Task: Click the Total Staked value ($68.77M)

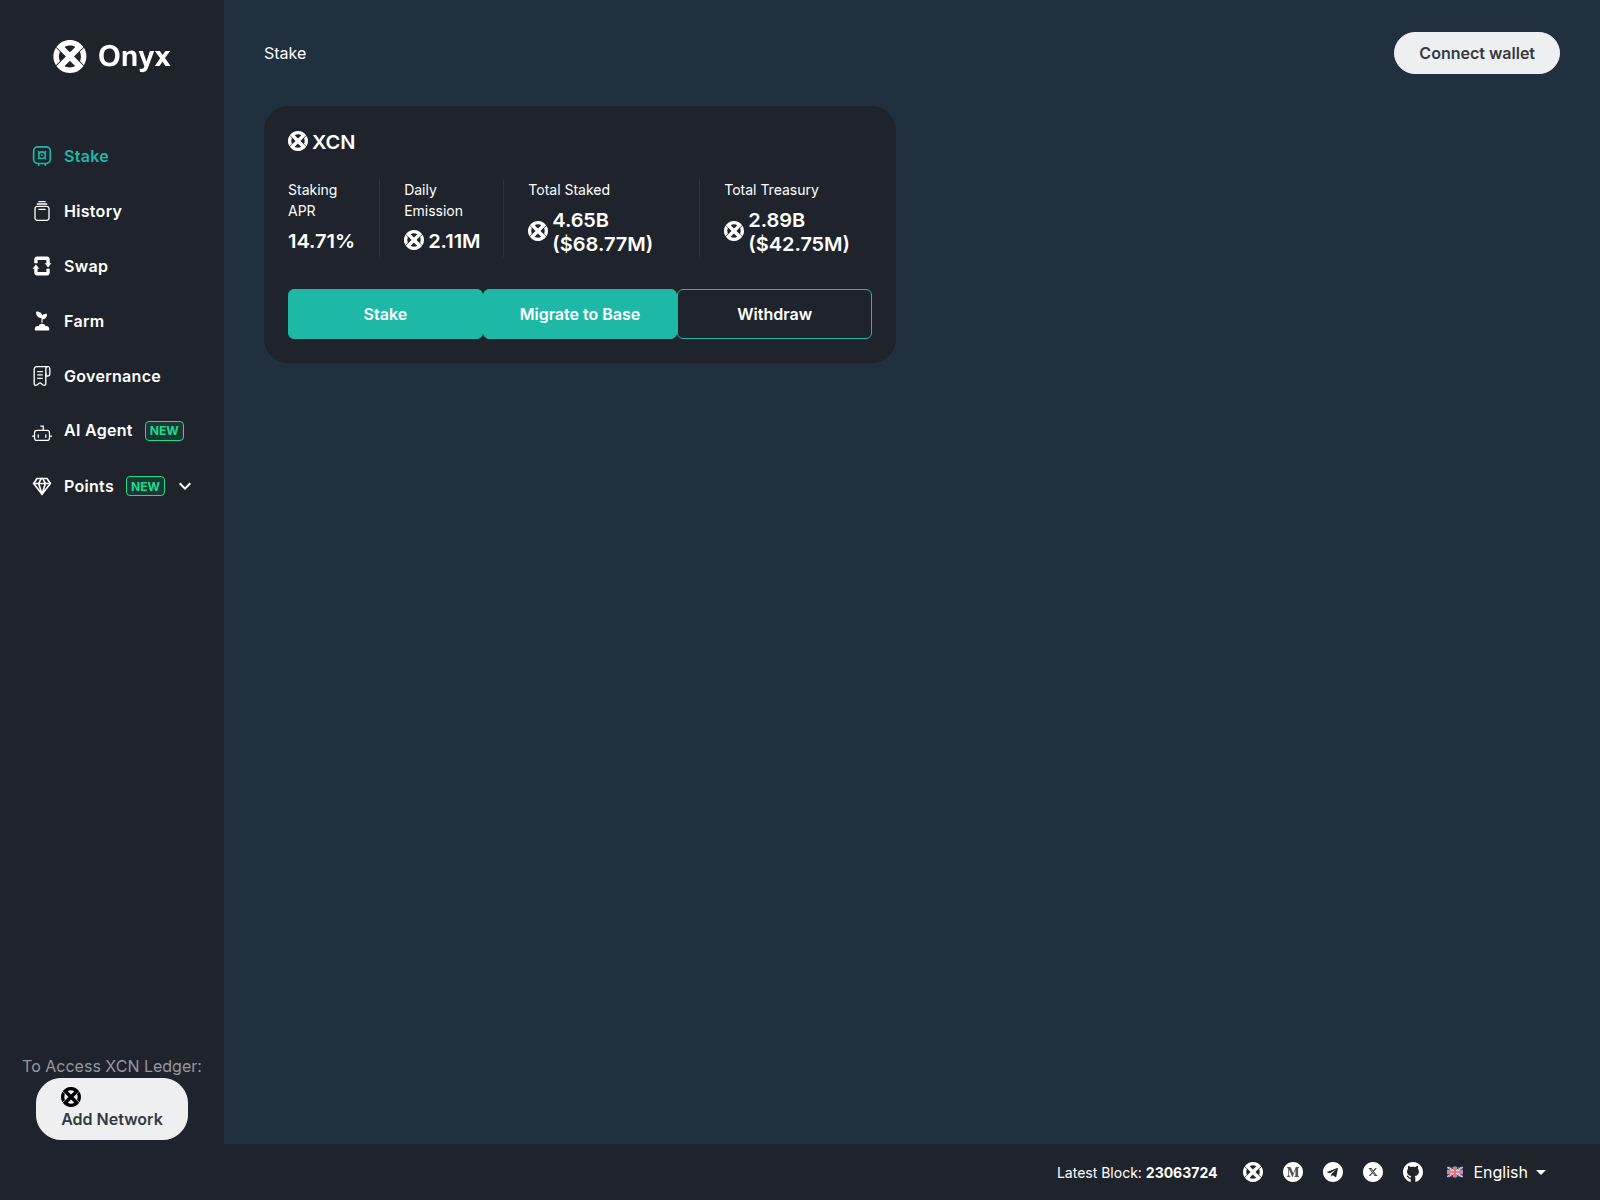Action: (603, 244)
